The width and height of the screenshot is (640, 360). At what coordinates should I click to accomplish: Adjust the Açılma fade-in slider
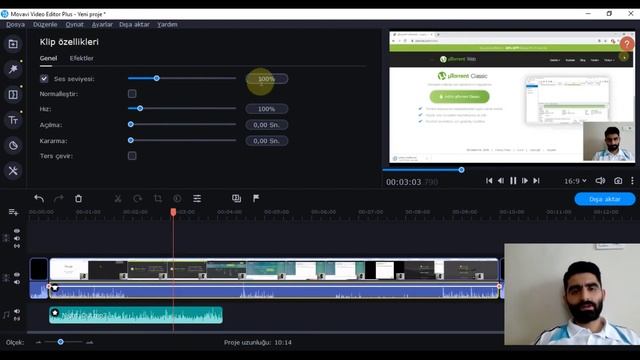click(131, 124)
